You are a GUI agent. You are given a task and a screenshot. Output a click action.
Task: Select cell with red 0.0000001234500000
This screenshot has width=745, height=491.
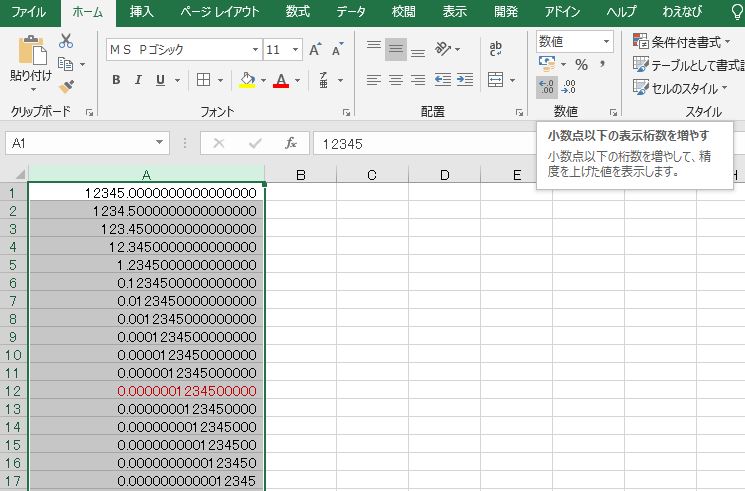[146, 391]
